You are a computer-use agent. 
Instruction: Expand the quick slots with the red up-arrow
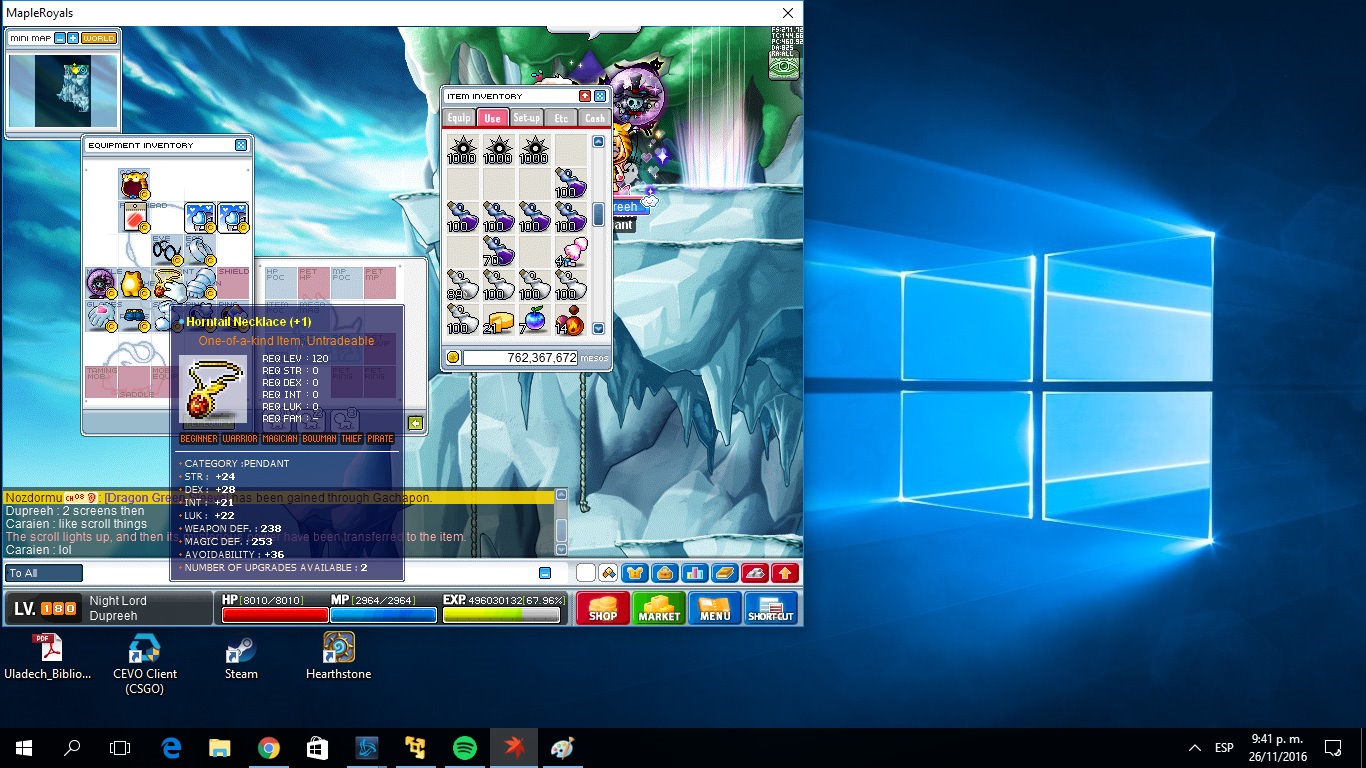click(x=785, y=573)
